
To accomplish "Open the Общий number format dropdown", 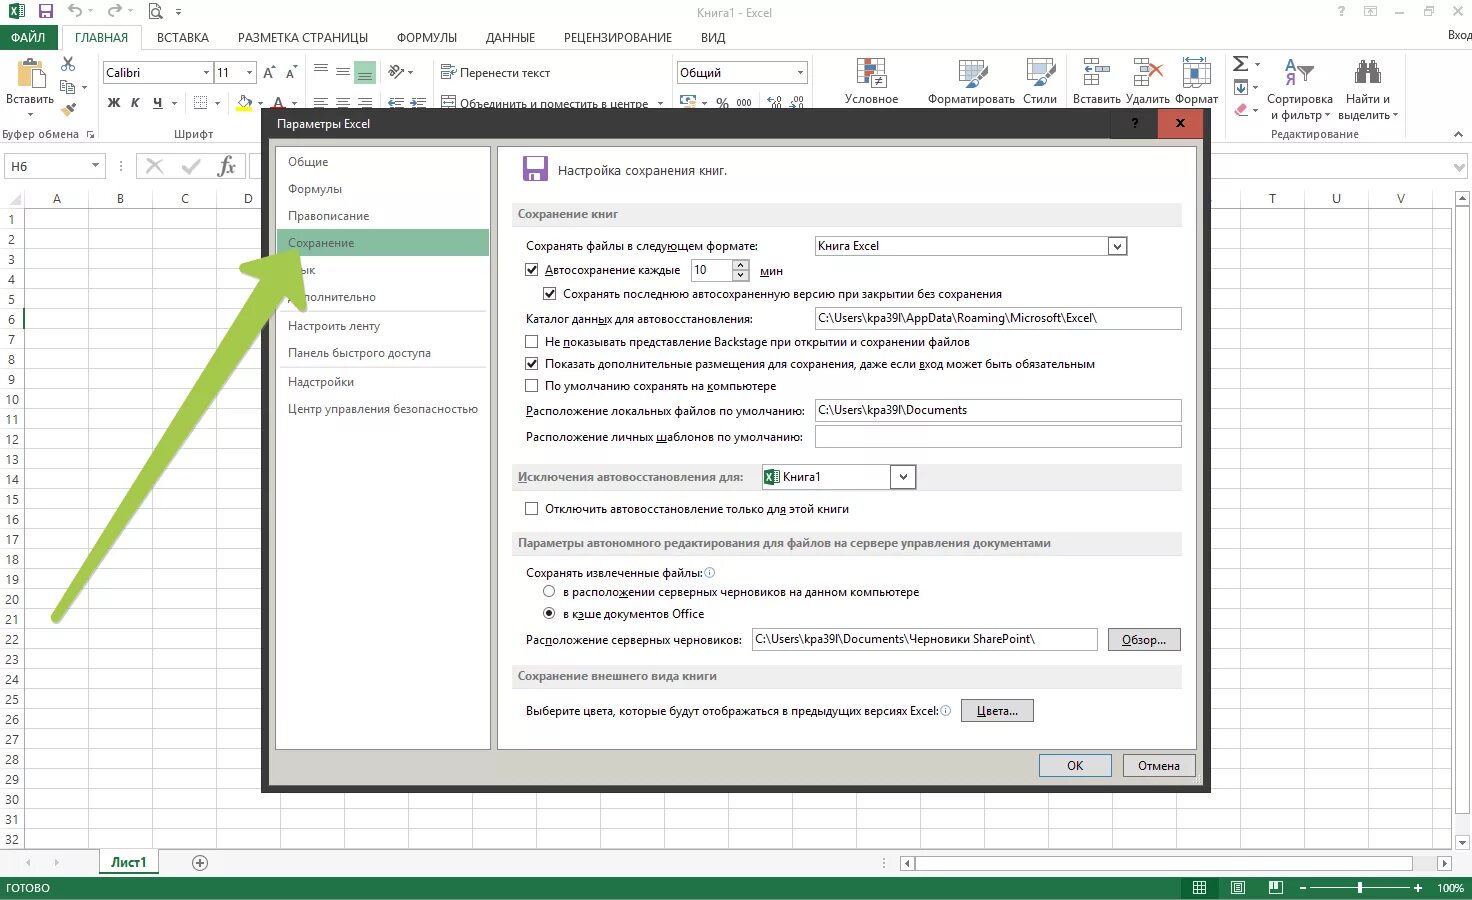I will click(800, 73).
